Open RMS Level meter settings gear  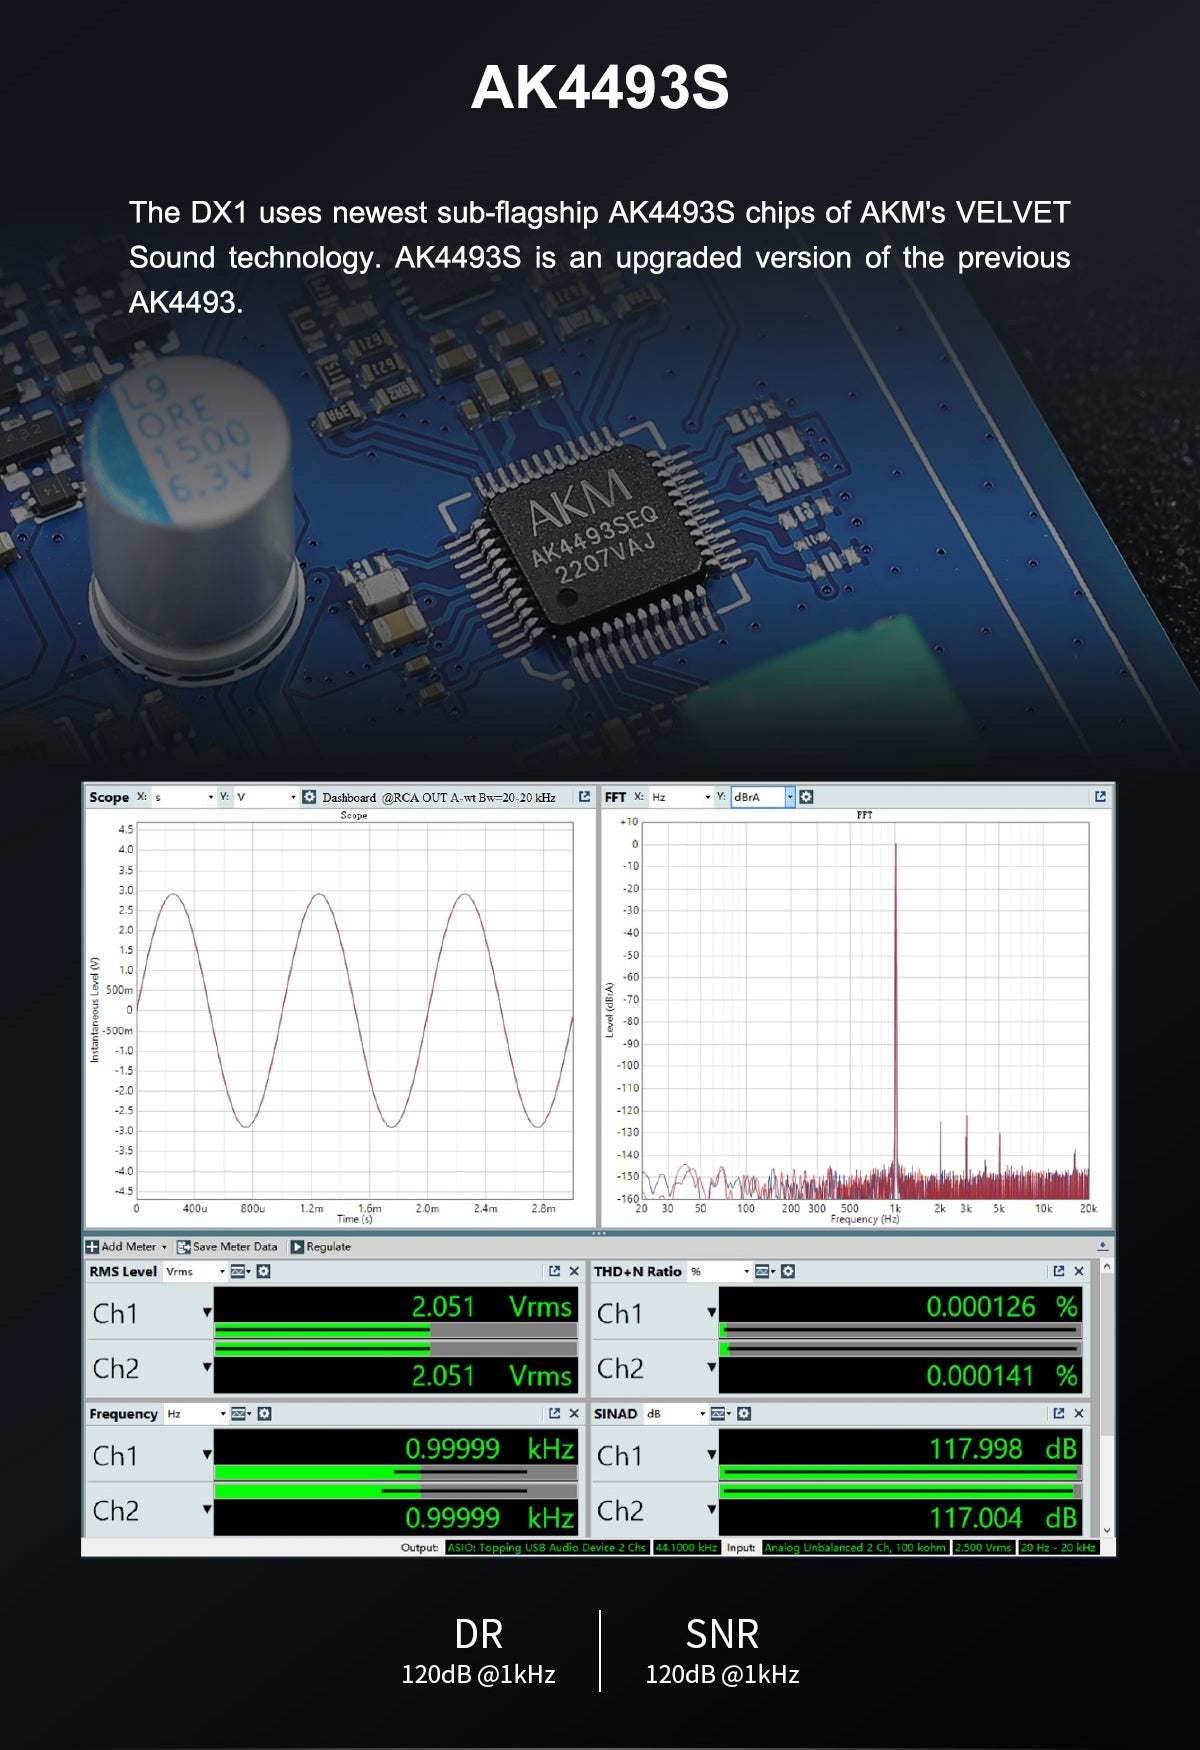pos(264,1271)
